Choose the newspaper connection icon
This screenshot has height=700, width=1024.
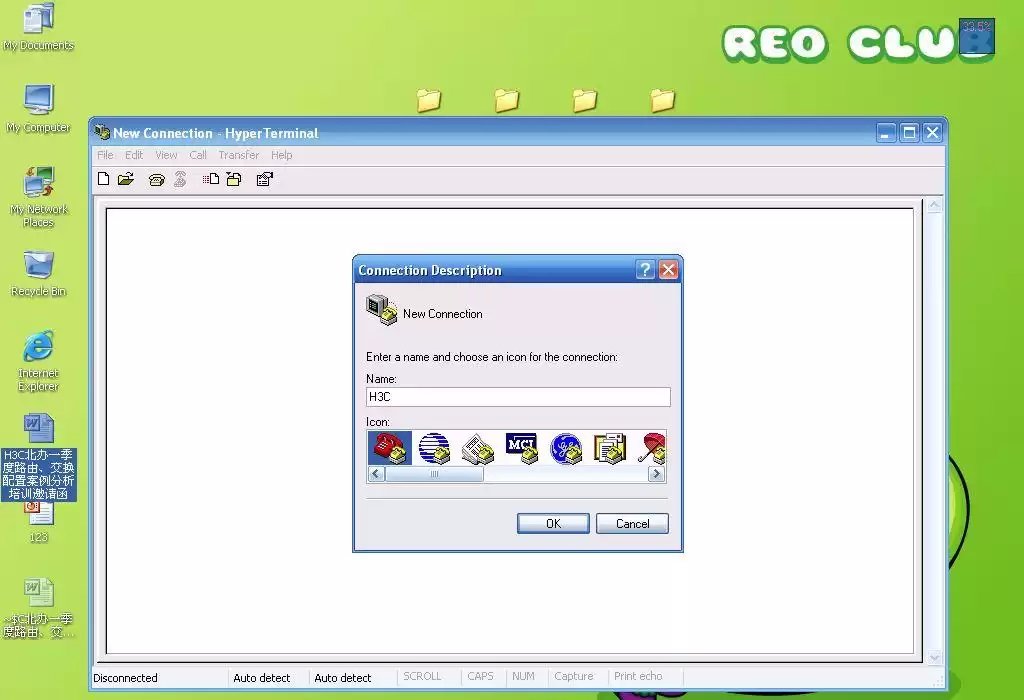(x=478, y=448)
